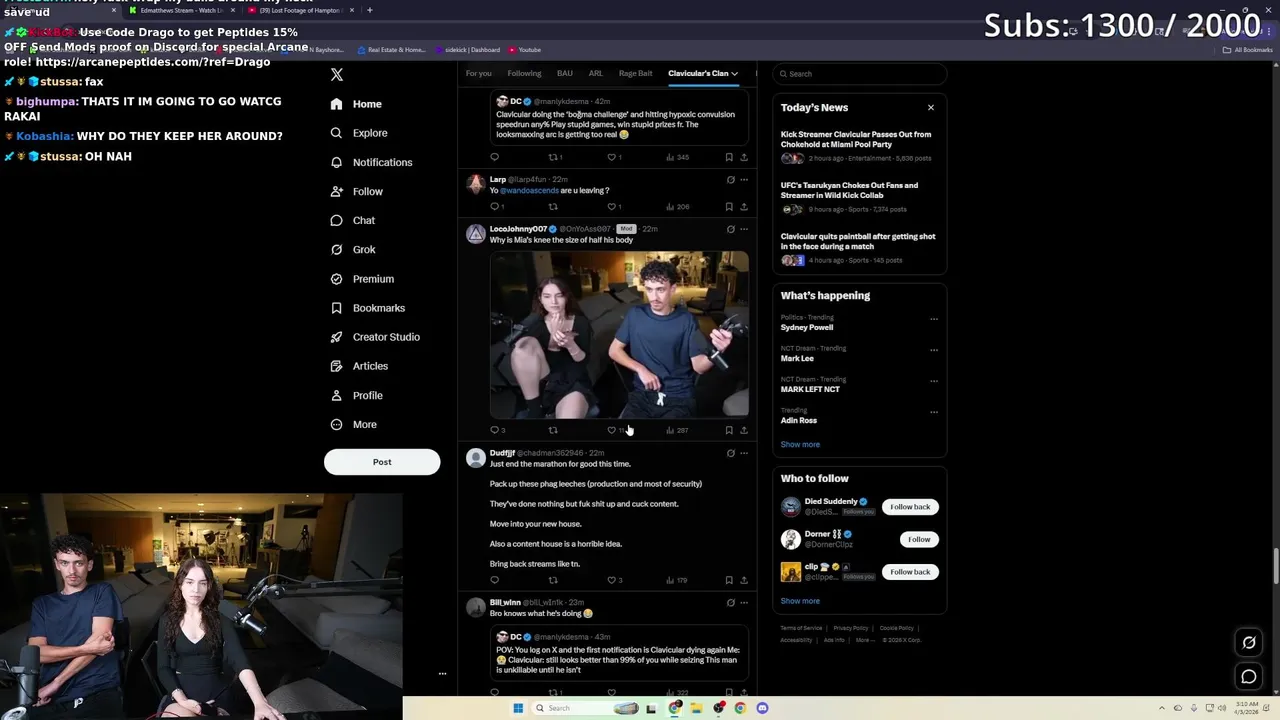Open more options on Bill_winn post
This screenshot has width=1280, height=720.
point(743,603)
